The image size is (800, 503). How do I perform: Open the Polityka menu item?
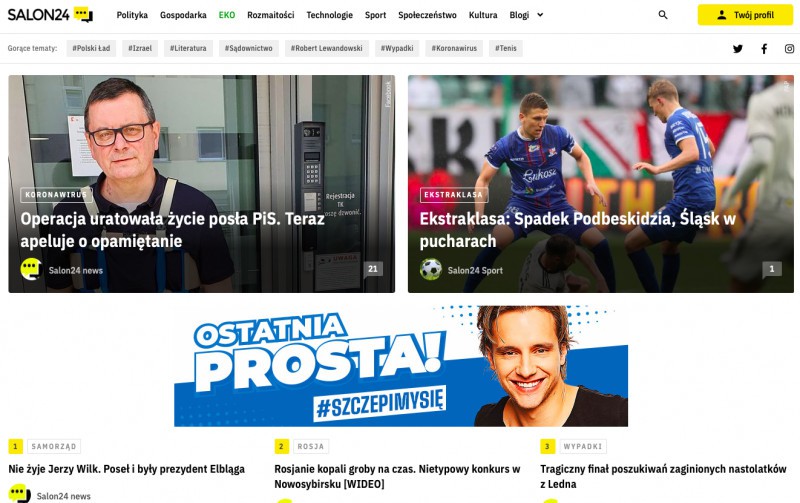pos(132,15)
